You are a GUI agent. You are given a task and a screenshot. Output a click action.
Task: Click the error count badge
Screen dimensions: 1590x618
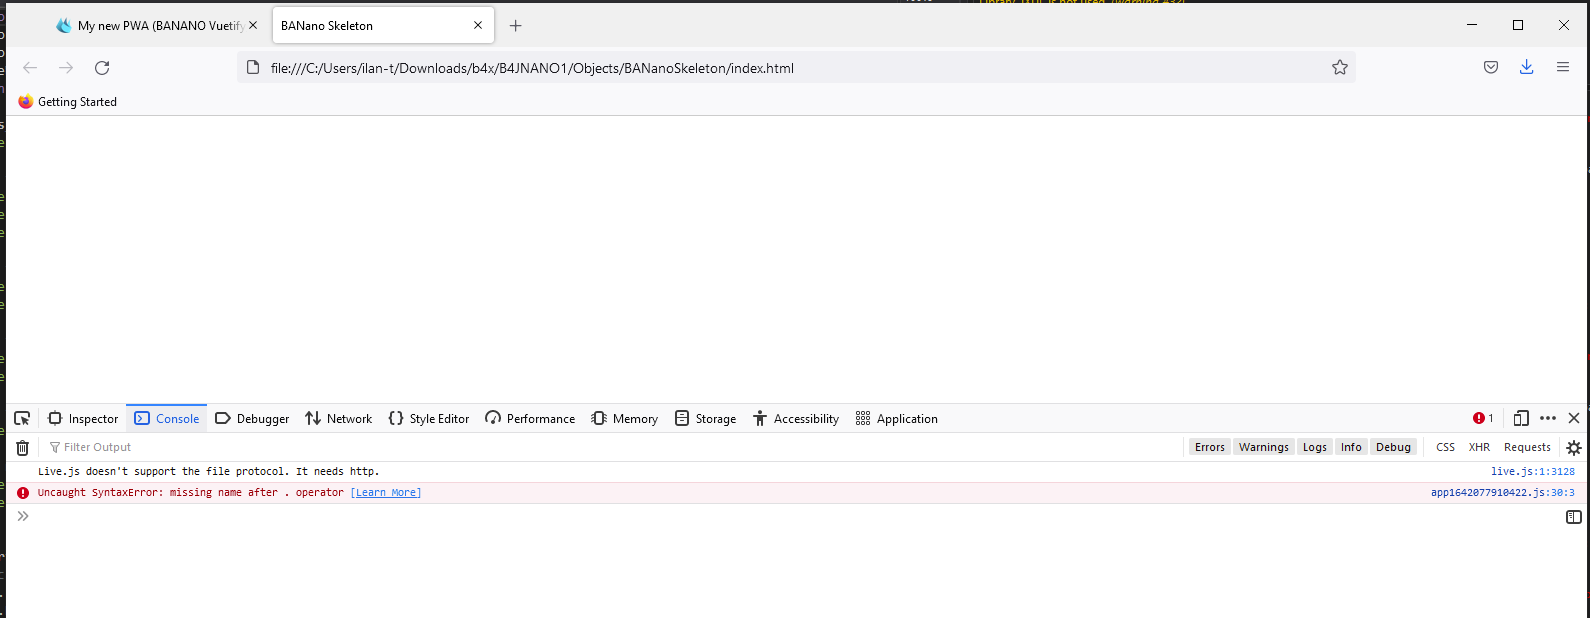pyautogui.click(x=1483, y=419)
